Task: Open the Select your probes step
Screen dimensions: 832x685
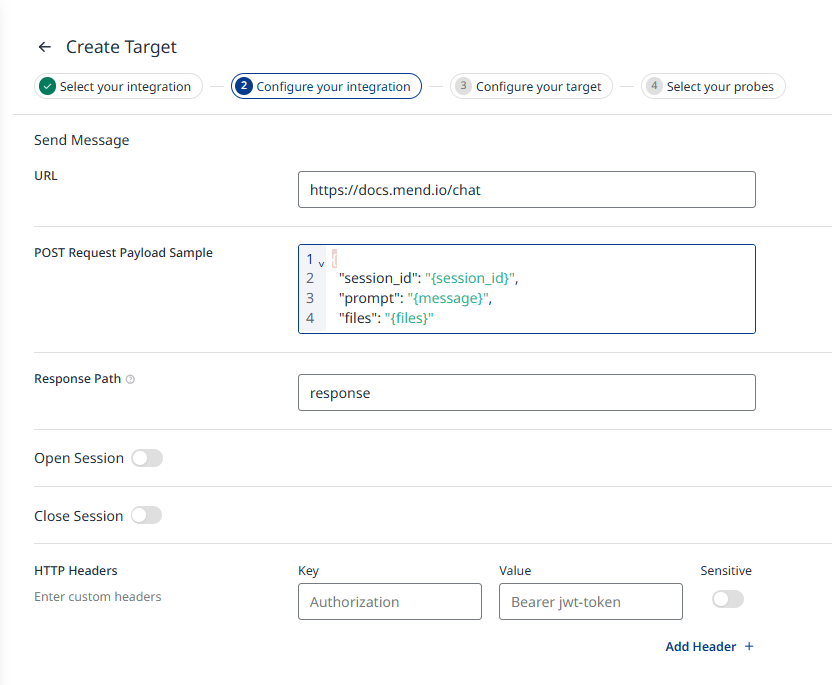Action: 720,87
